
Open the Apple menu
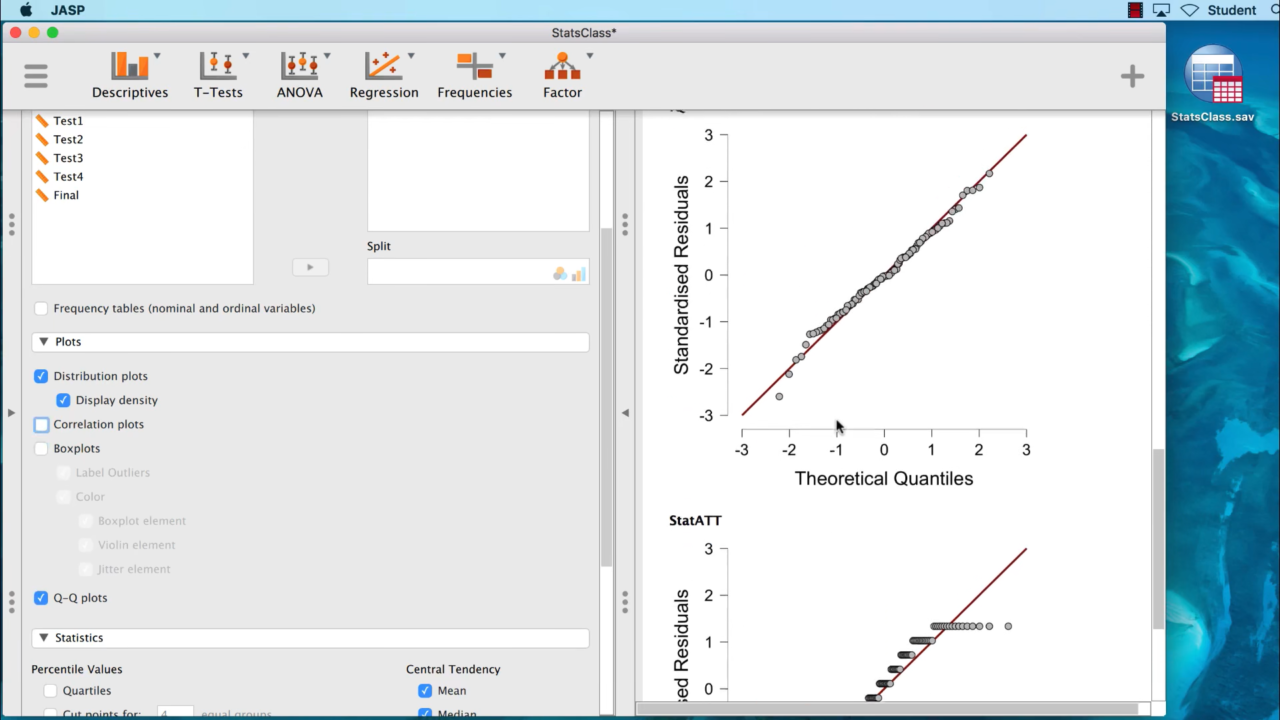26,10
